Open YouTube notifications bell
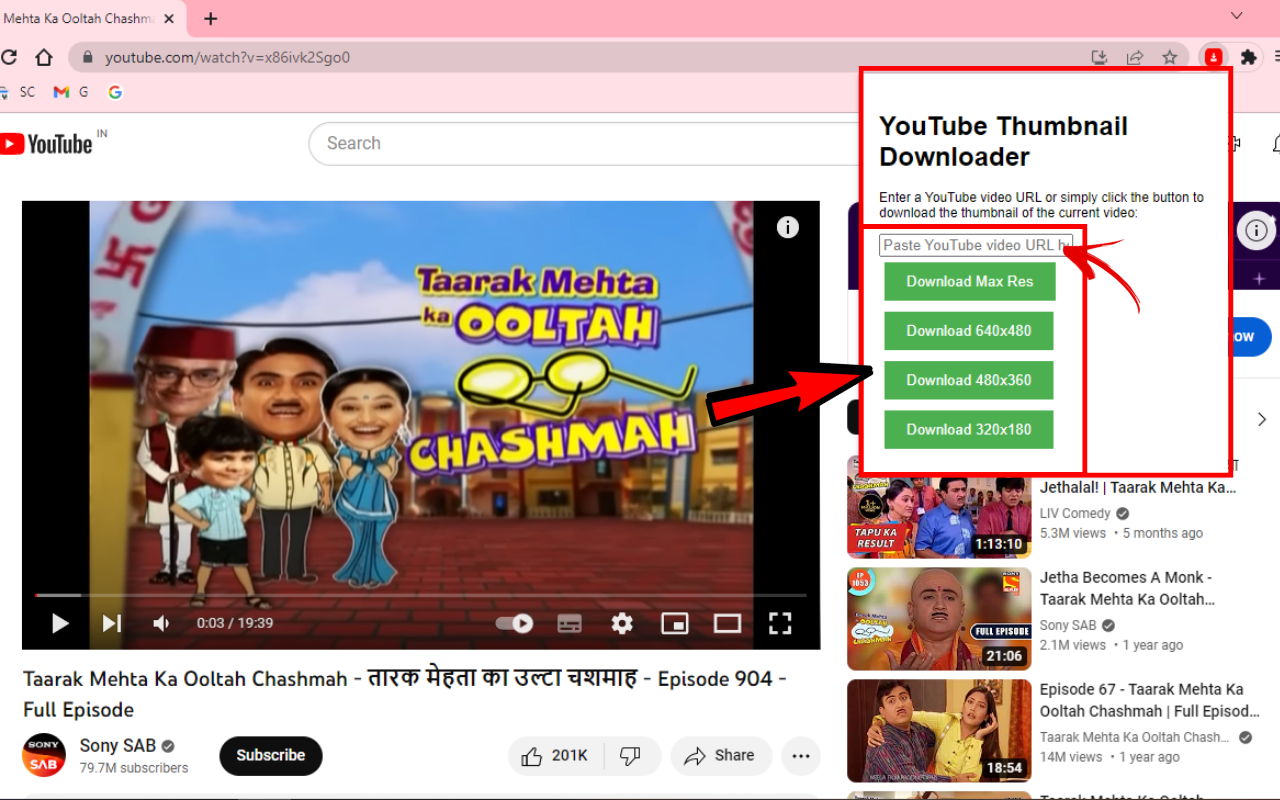The image size is (1280, 800). tap(1275, 144)
